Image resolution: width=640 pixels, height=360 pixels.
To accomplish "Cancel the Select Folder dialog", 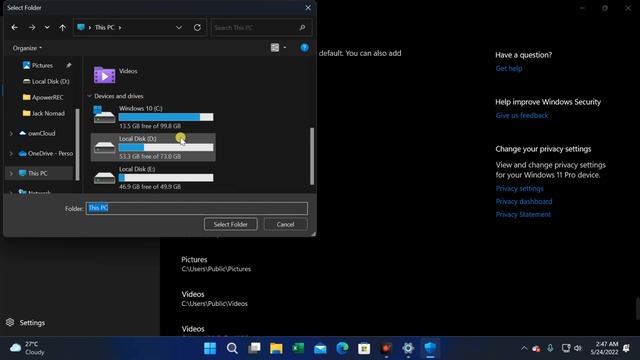I will pos(285,224).
